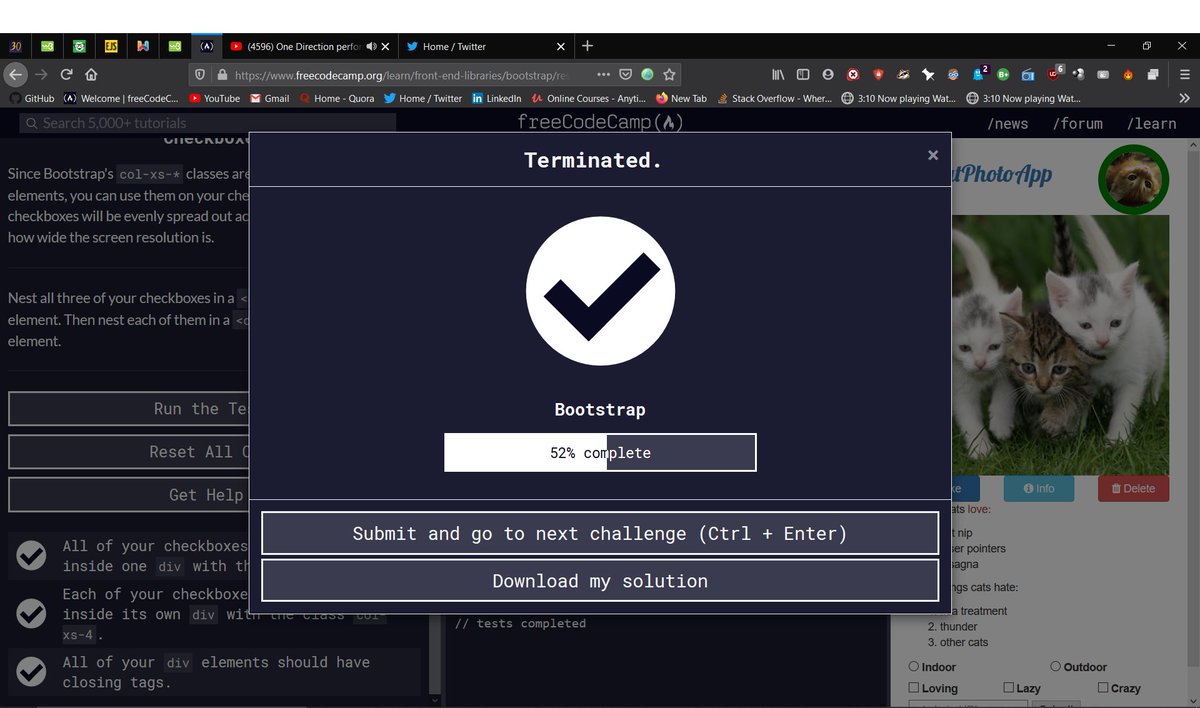Open the page actions three-dot menu
The image size is (1200, 708).
pos(603,74)
